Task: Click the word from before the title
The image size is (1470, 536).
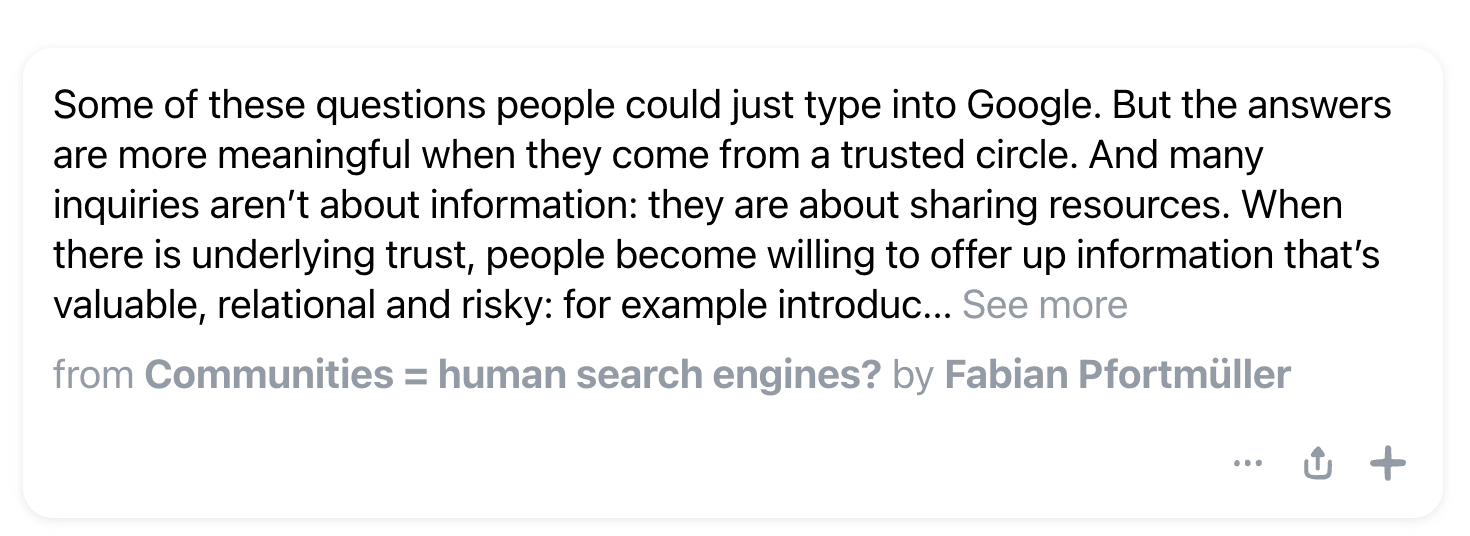Action: tap(94, 375)
